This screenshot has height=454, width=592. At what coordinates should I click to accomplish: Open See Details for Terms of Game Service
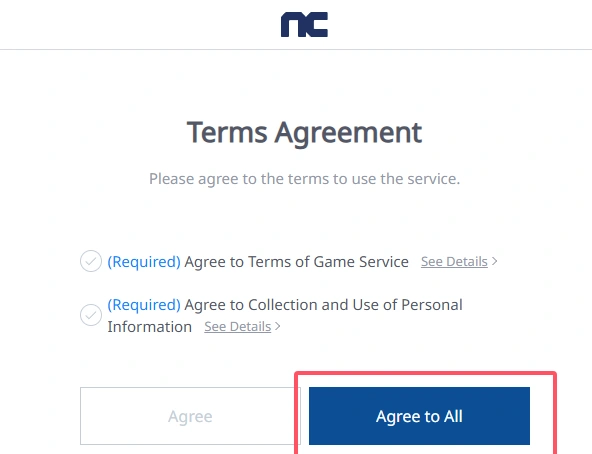click(454, 261)
